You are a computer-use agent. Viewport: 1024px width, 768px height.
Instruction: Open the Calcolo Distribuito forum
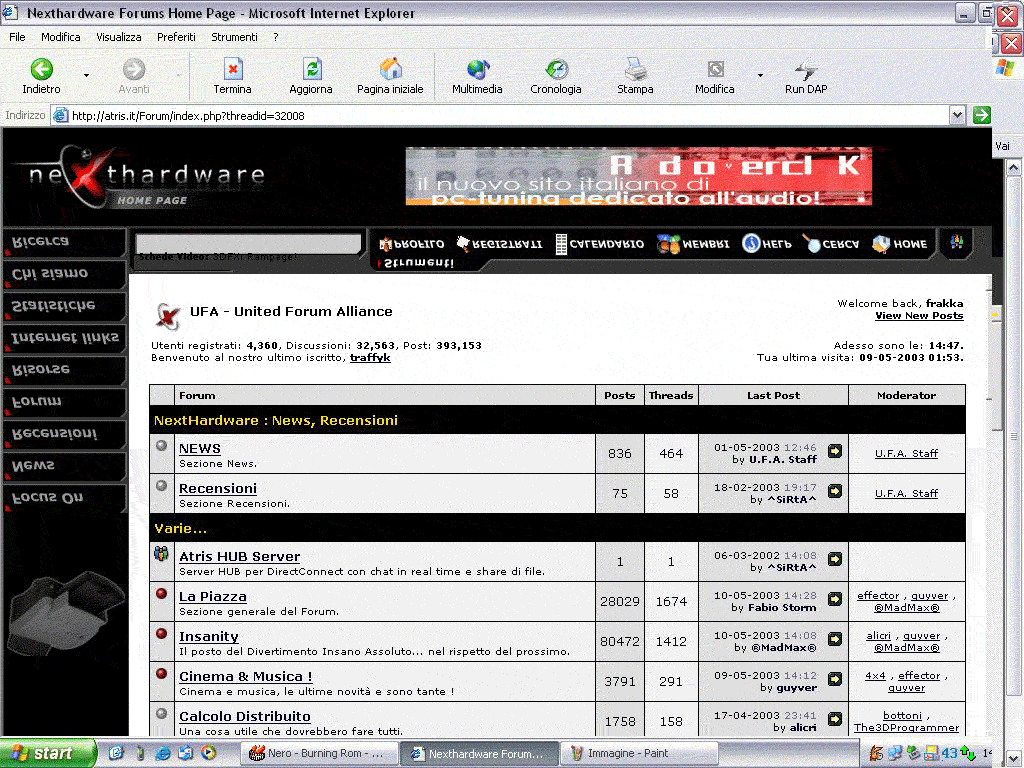[245, 716]
